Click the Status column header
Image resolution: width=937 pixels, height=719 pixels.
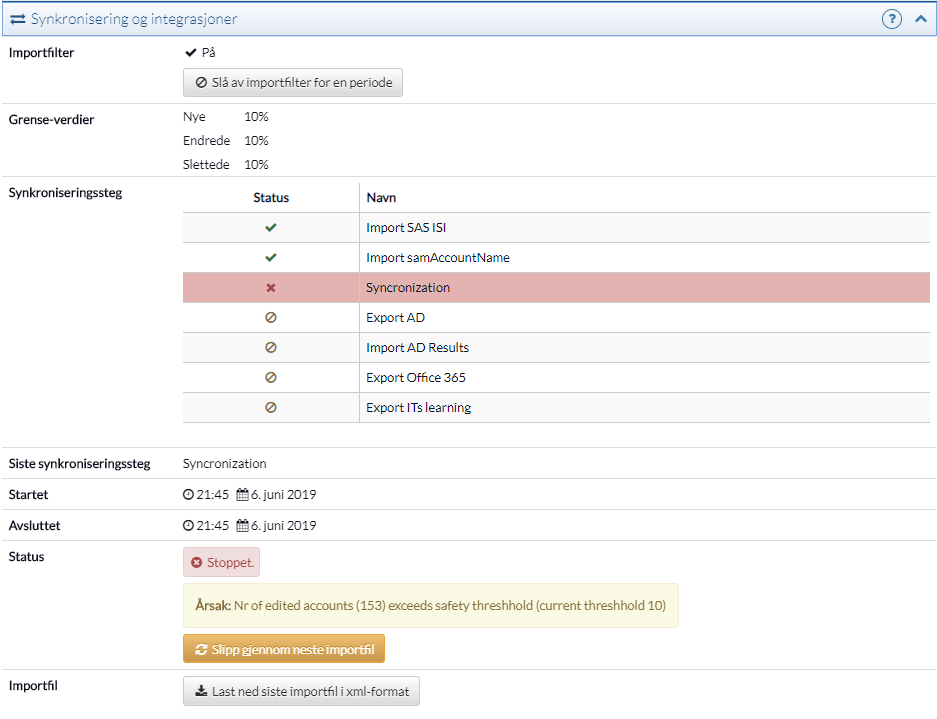(x=271, y=198)
